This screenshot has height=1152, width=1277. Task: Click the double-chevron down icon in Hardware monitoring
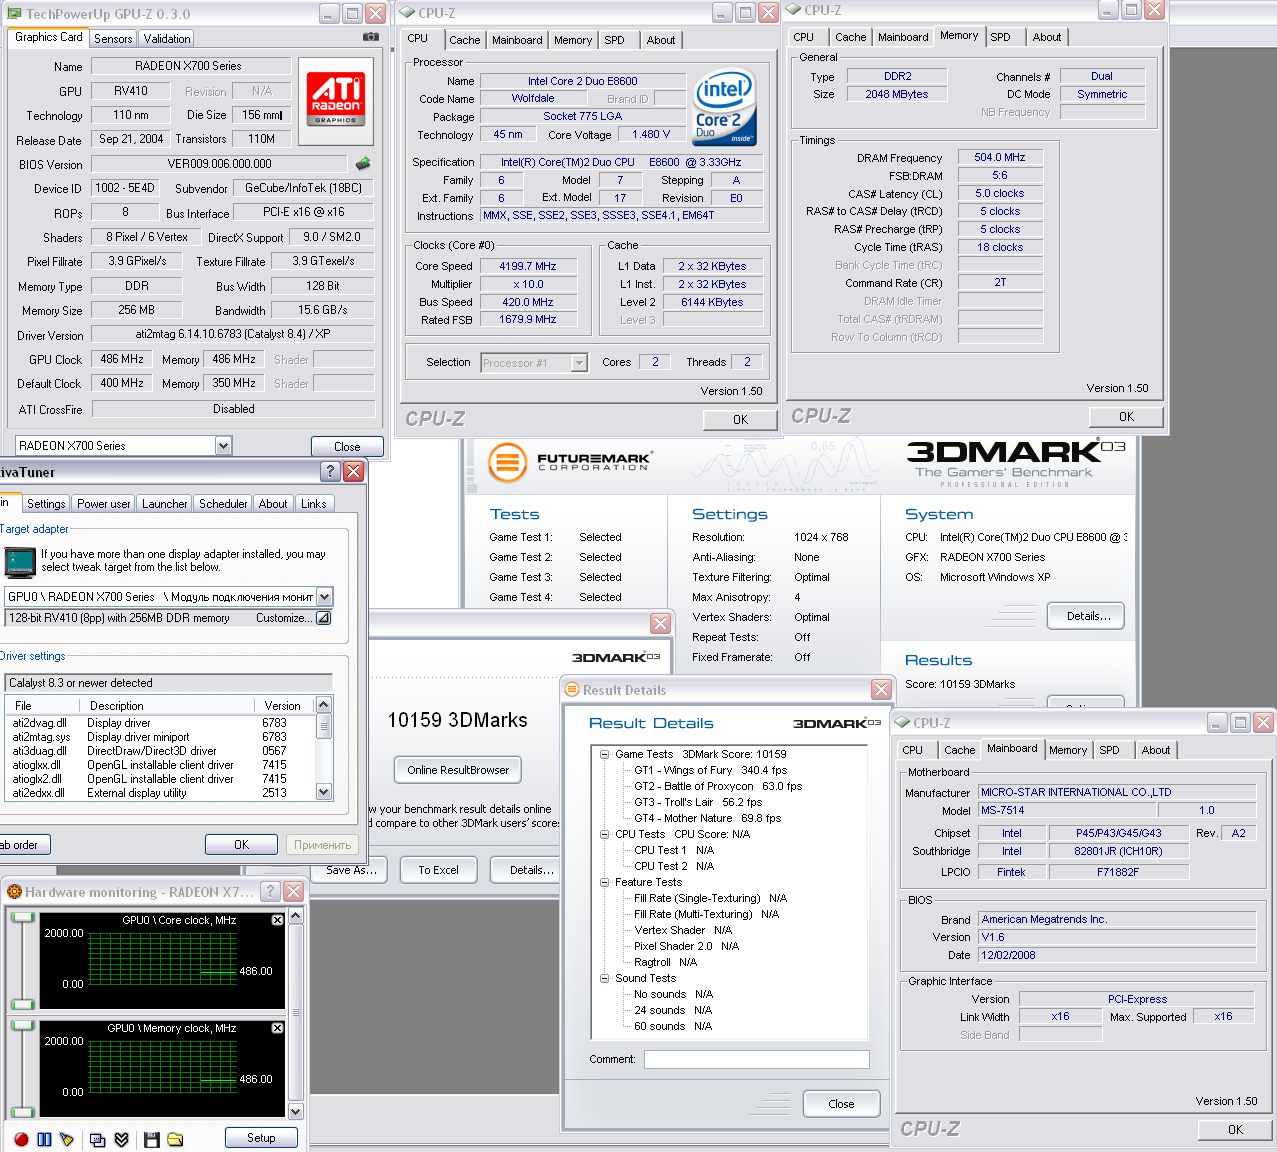click(x=121, y=1139)
